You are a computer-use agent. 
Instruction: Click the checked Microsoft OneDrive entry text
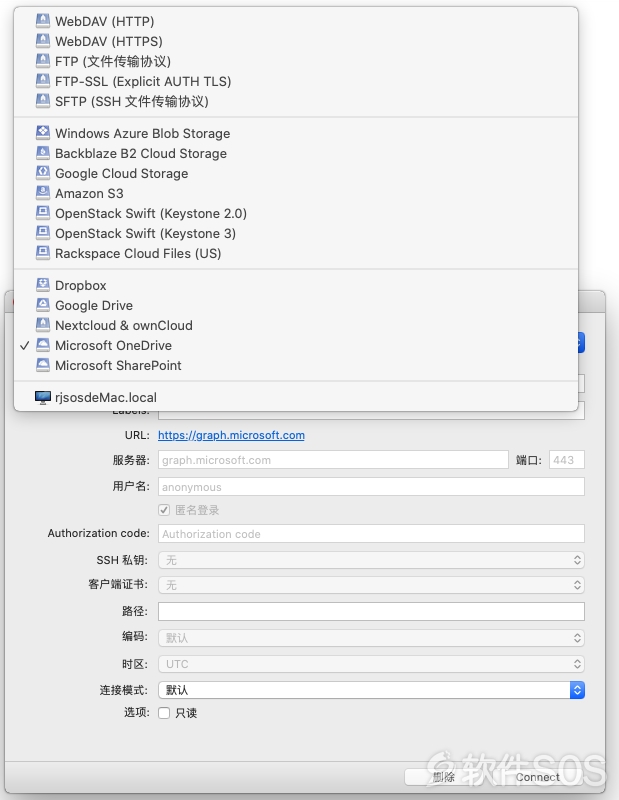click(x=113, y=345)
